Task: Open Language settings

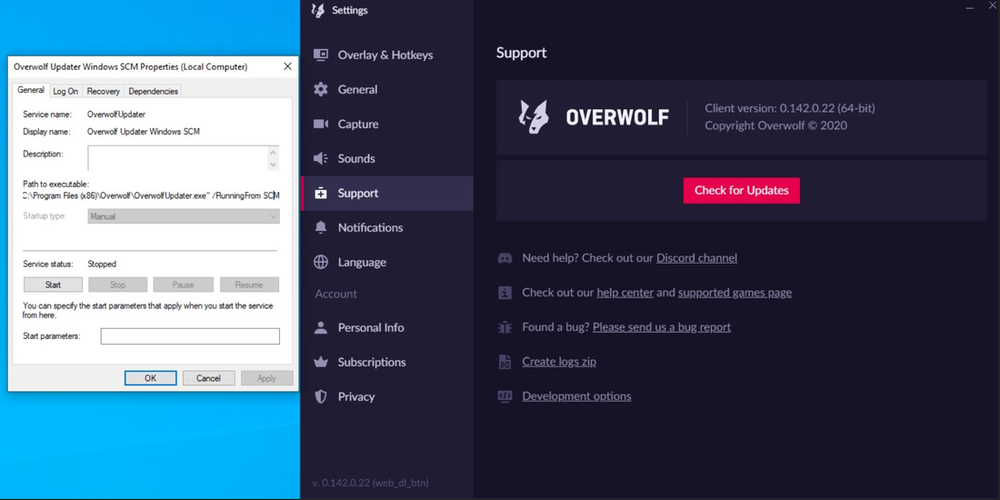Action: (x=386, y=262)
